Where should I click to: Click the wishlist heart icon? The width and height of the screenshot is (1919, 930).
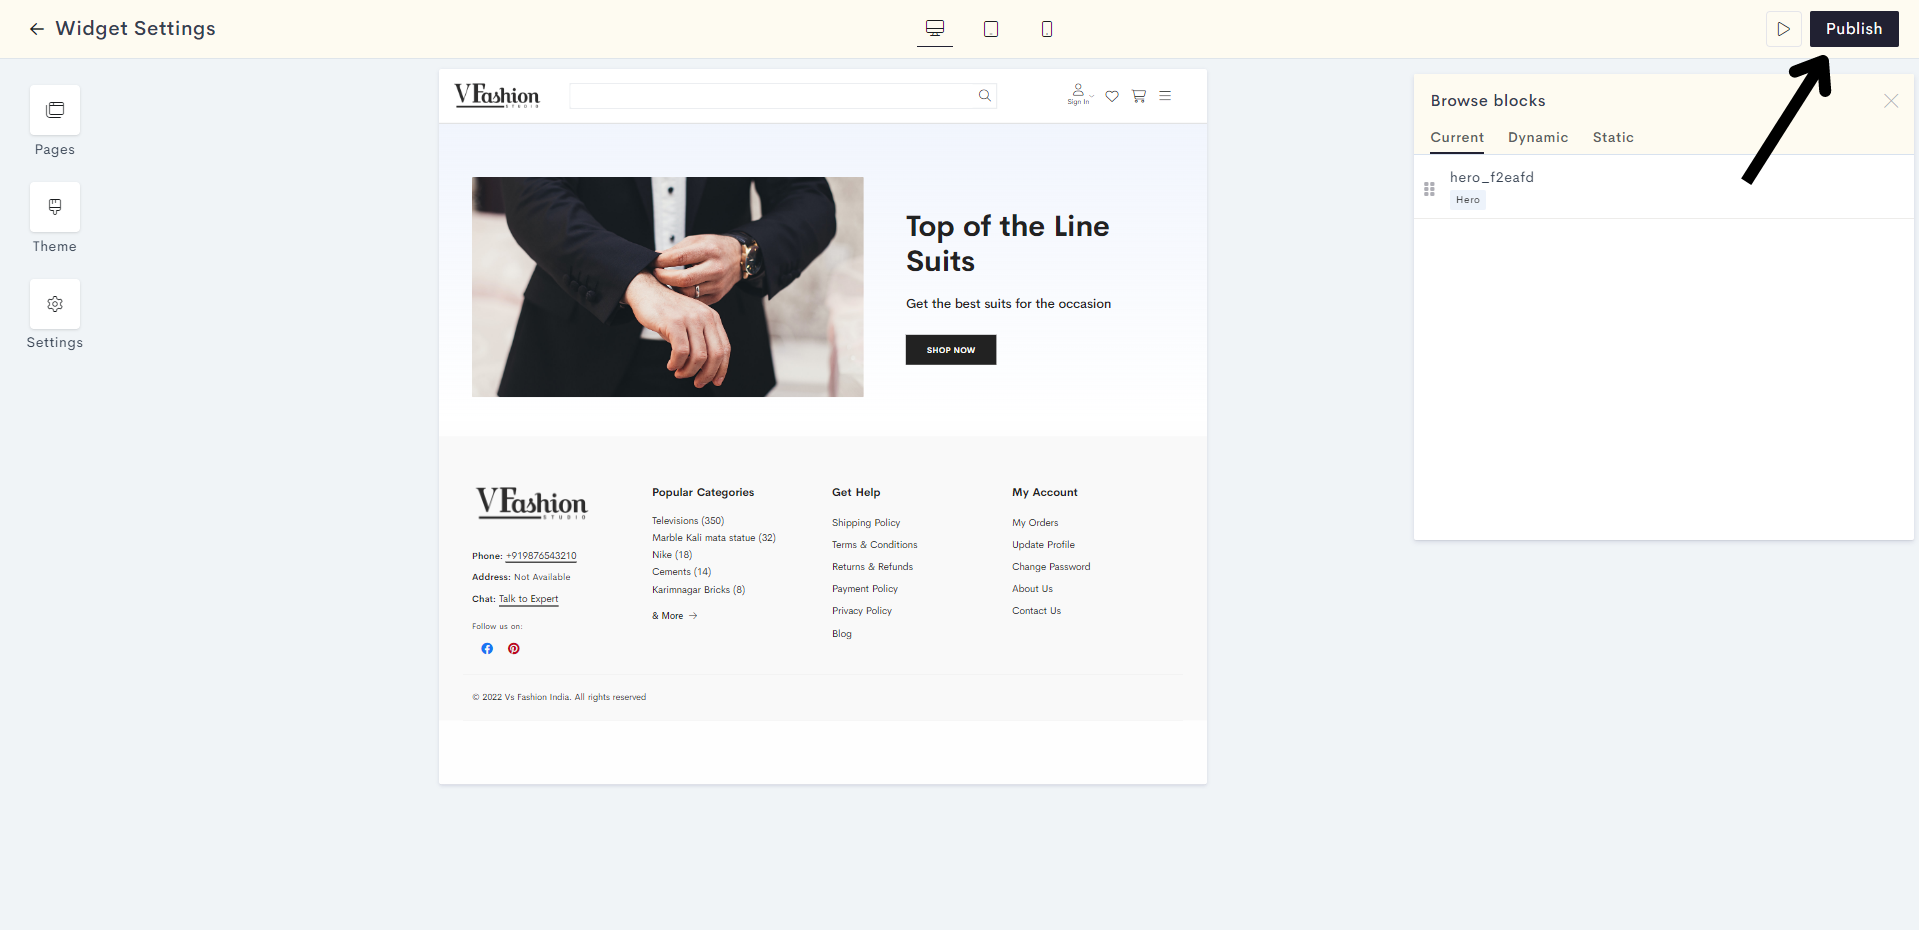pos(1112,96)
